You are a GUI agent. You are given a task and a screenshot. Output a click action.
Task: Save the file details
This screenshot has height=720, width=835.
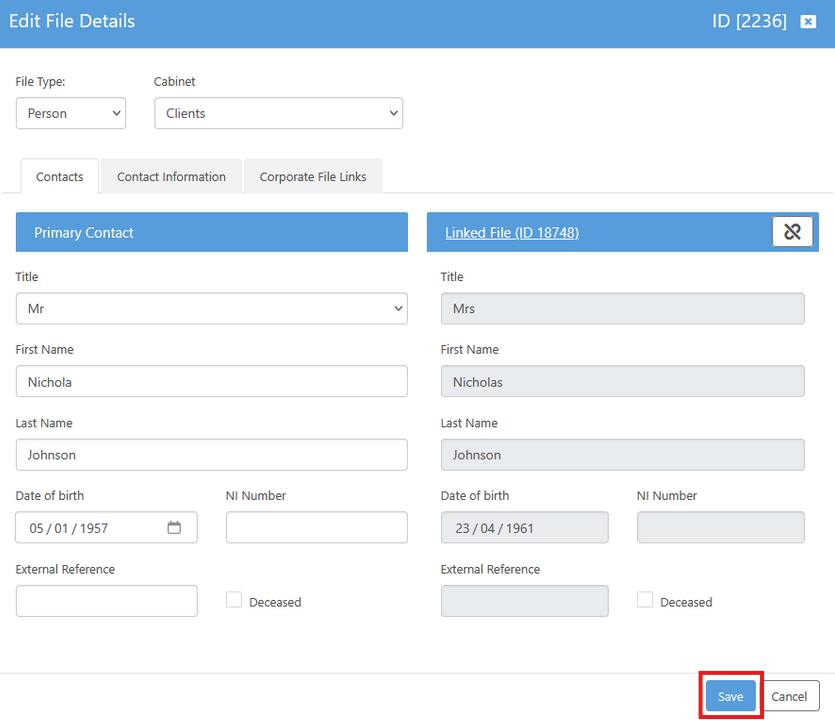pos(731,696)
